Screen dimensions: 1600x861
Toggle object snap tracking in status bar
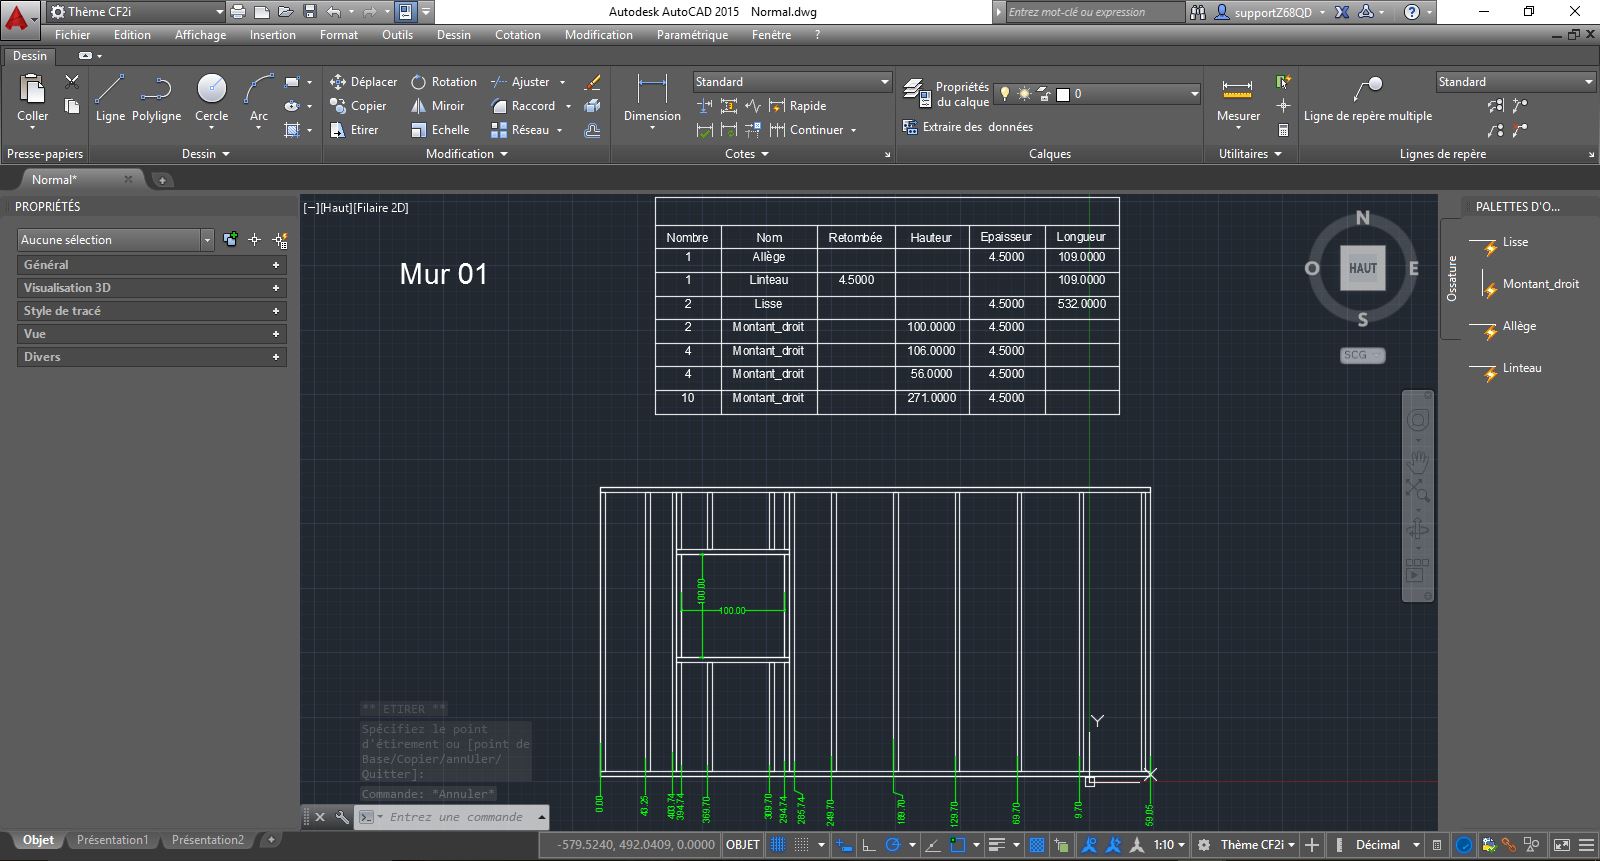[x=932, y=845]
